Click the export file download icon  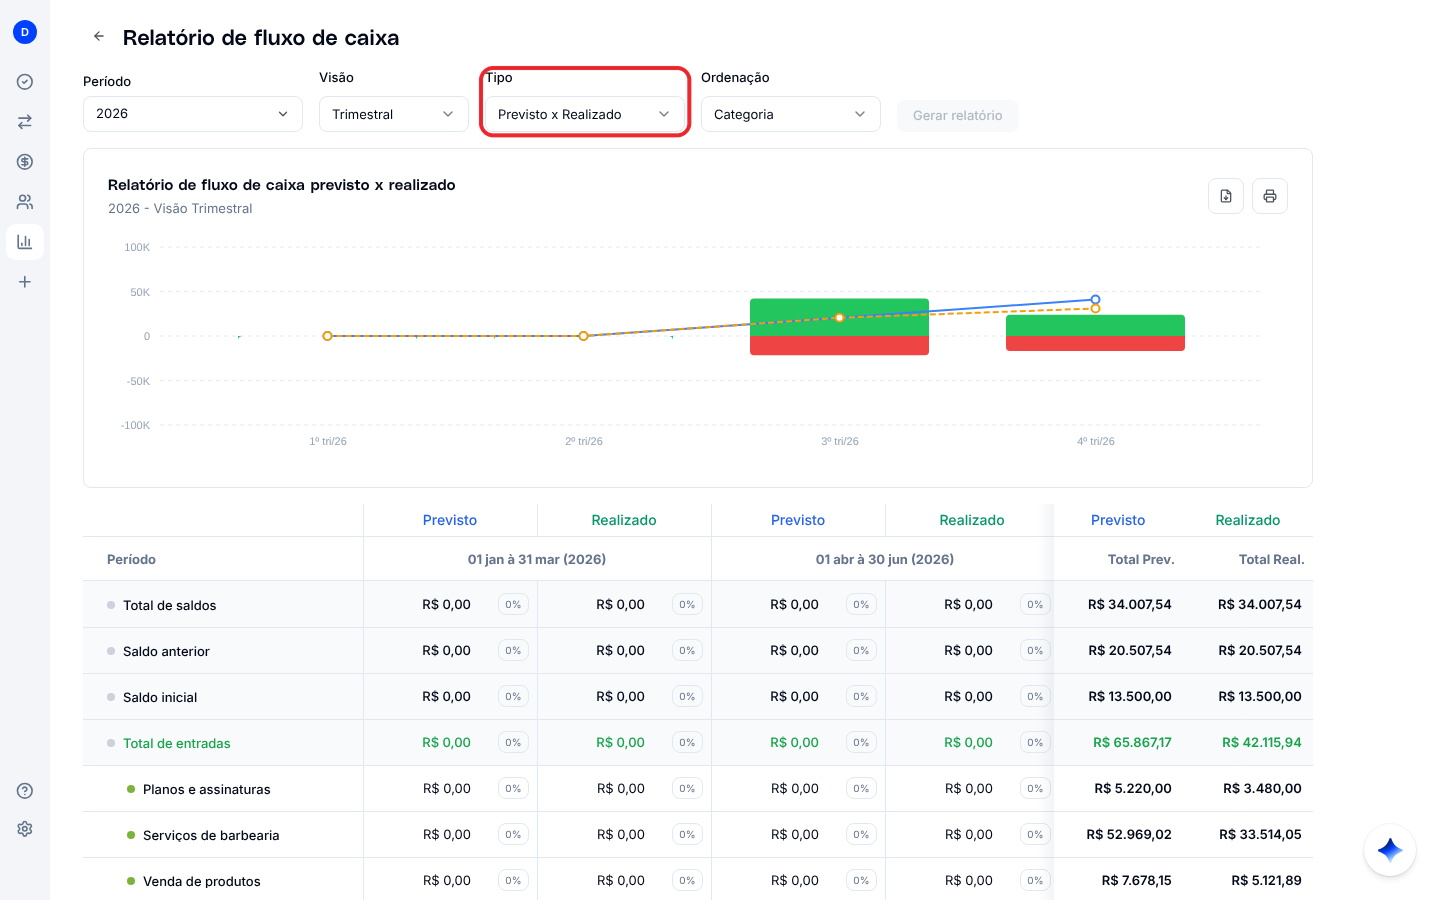[x=1226, y=196]
